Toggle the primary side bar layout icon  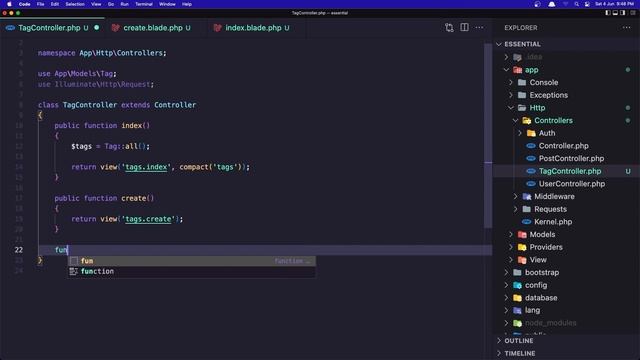click(x=608, y=13)
